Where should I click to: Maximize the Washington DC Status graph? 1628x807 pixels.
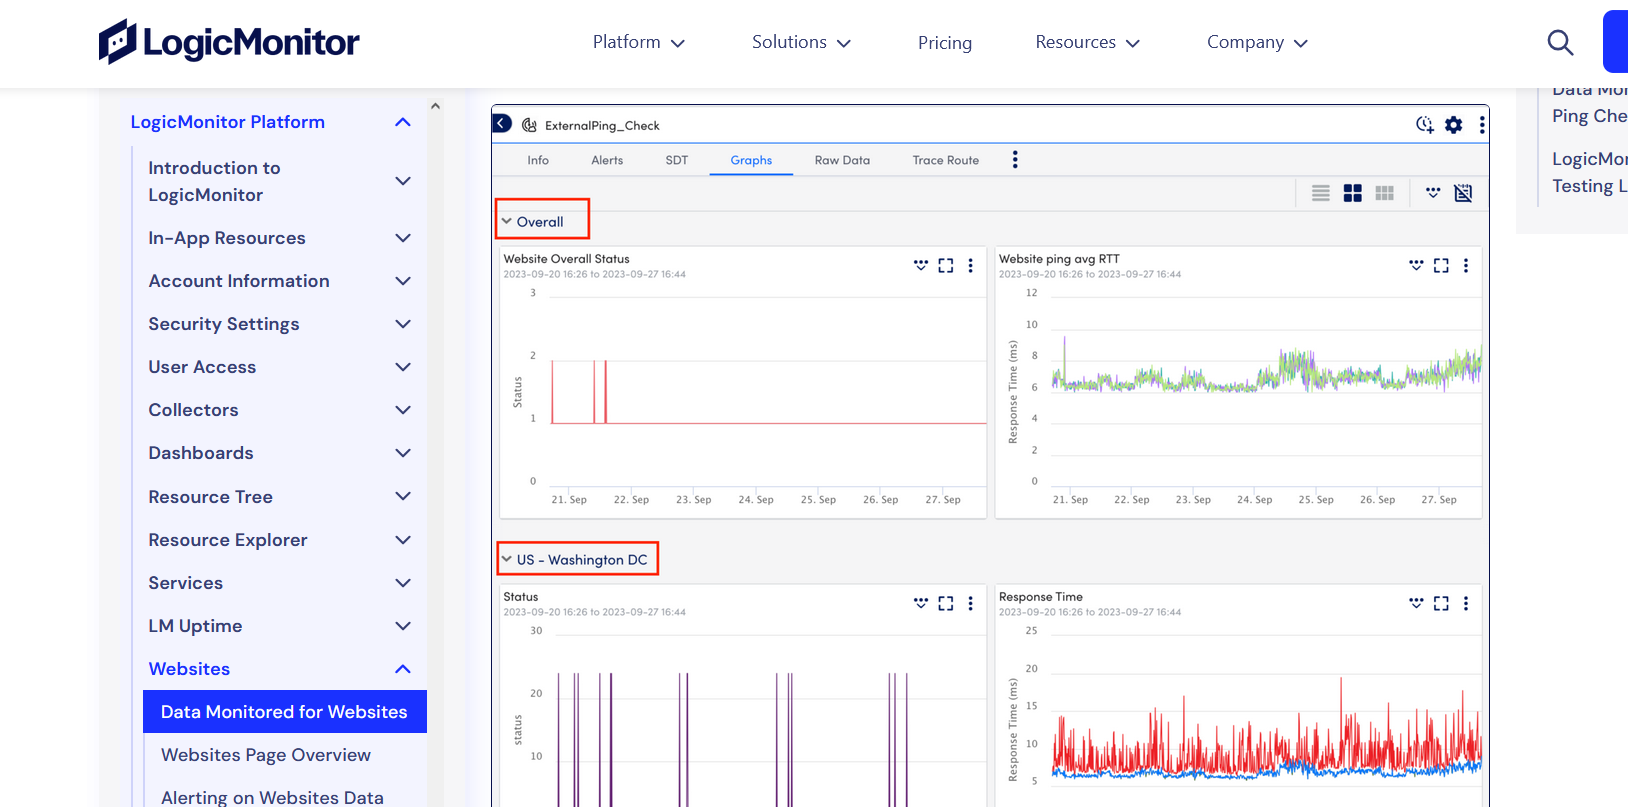(946, 603)
